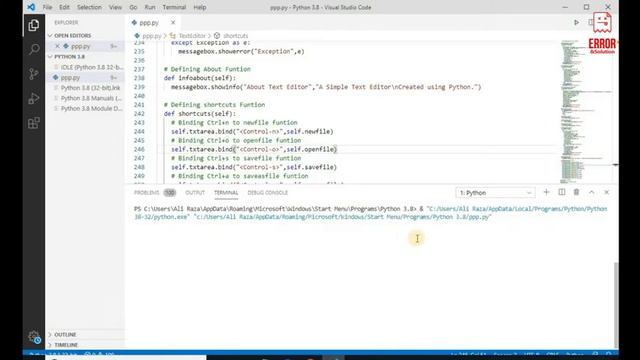This screenshot has height=360, width=640.
Task: Open the Manage gear at sidebar bottom
Action: (x=34, y=337)
